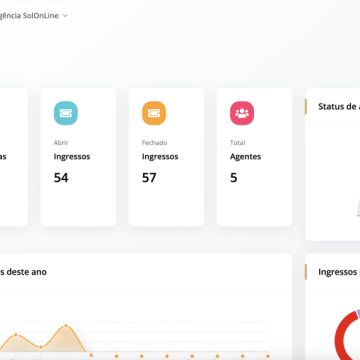Click 'Ingressos' heading under Fechado
This screenshot has height=360, width=360.
coord(160,157)
